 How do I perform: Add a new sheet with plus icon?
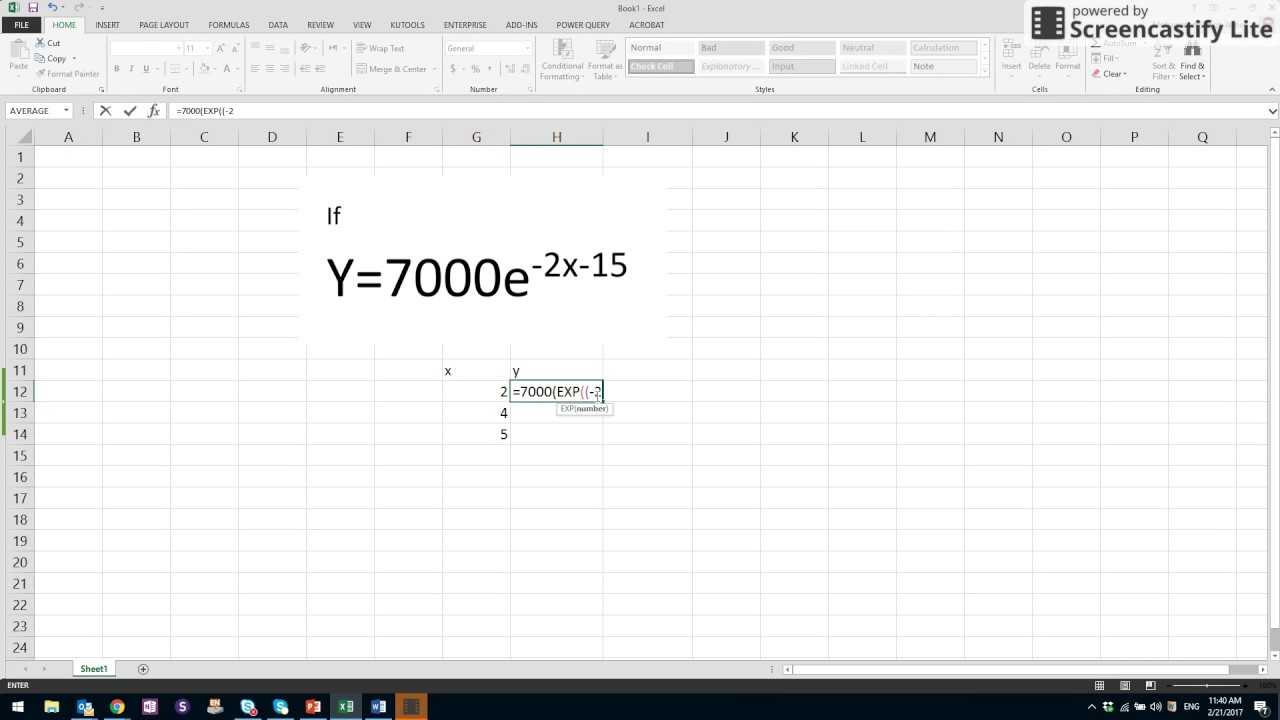[x=143, y=669]
